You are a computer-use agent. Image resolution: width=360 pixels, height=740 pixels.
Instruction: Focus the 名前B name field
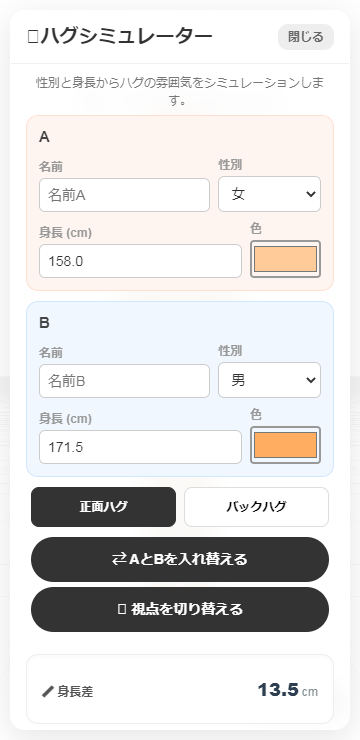124,381
